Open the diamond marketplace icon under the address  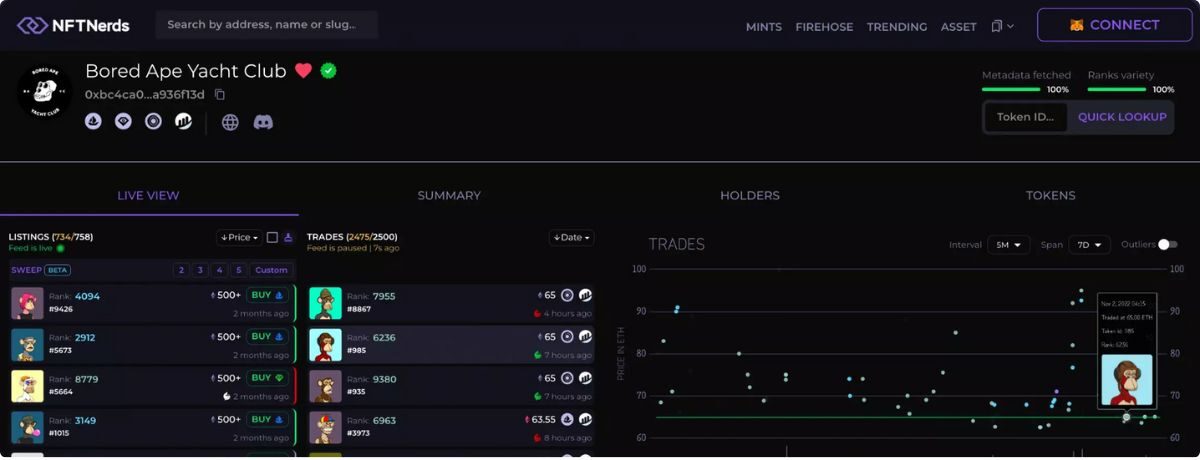coord(123,121)
